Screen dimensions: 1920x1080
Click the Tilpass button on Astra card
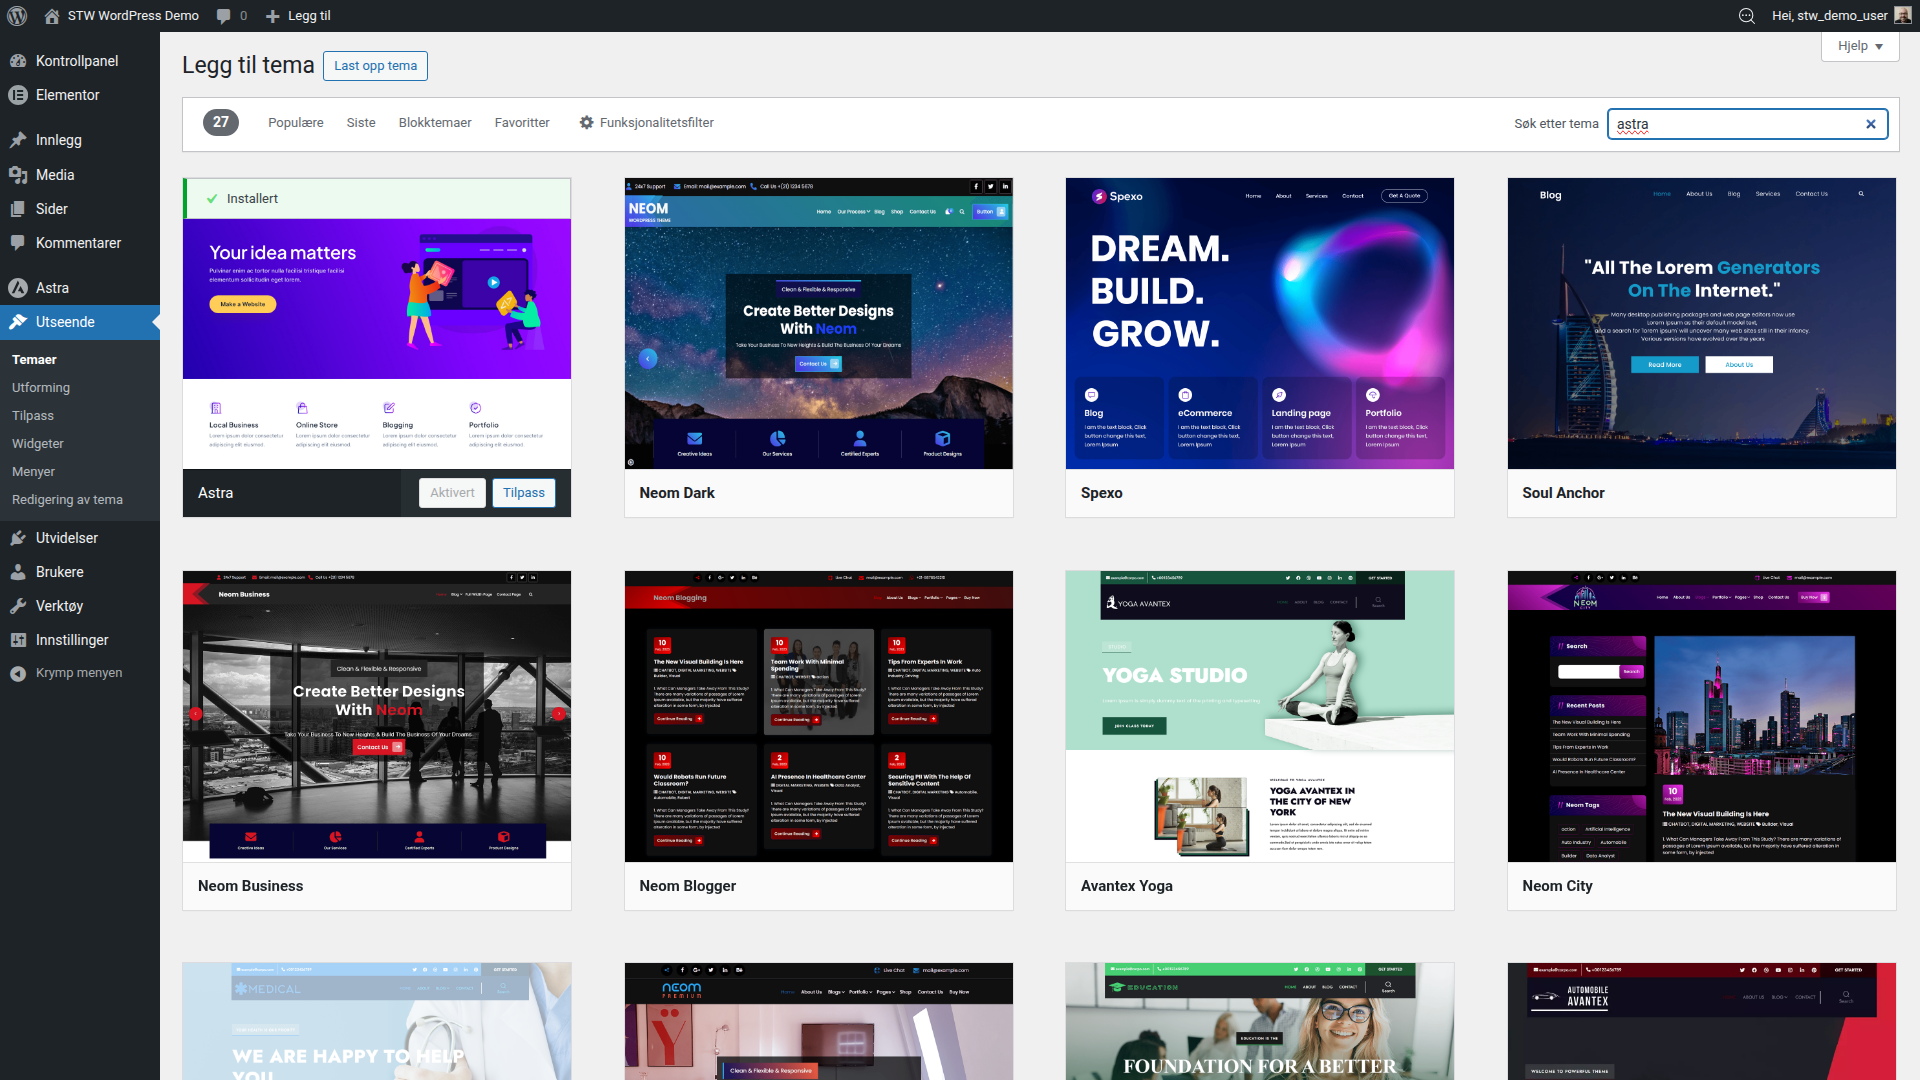coord(523,493)
